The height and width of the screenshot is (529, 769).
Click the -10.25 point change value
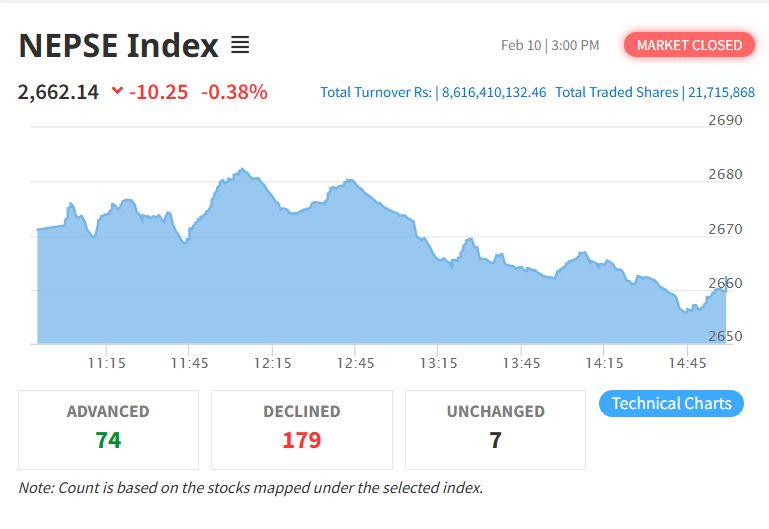pyautogui.click(x=158, y=92)
